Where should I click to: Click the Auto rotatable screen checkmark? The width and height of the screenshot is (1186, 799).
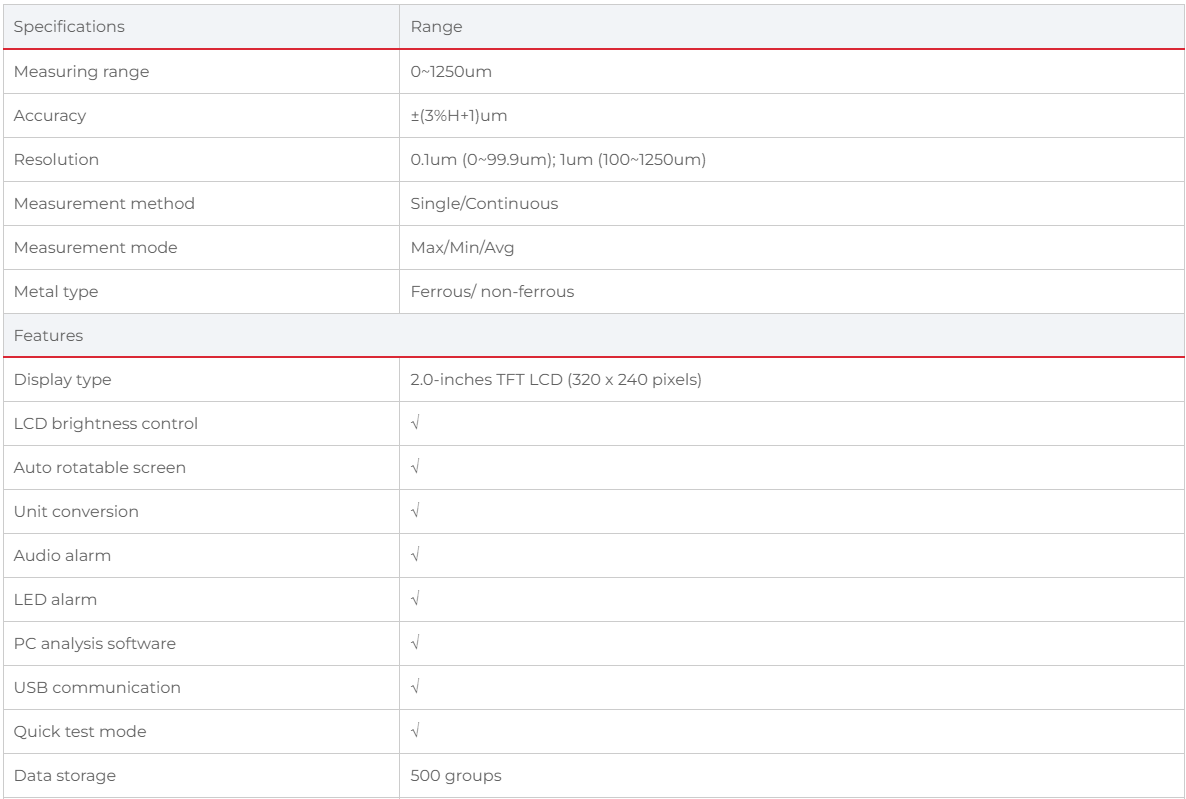[x=415, y=468]
